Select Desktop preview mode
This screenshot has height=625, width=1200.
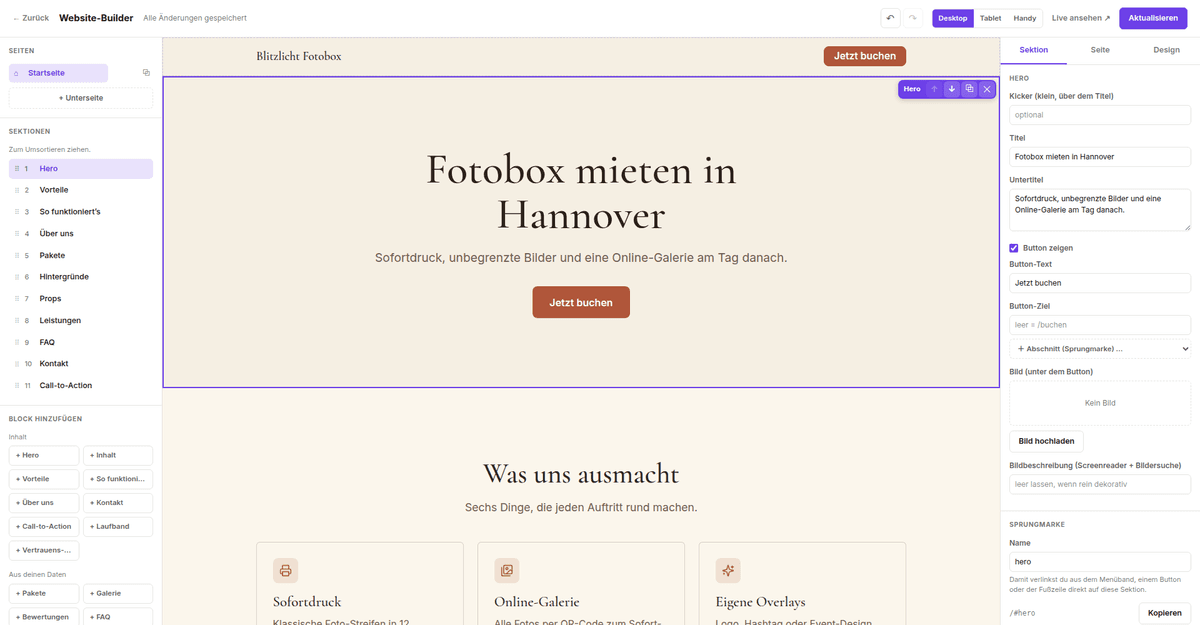coord(953,18)
